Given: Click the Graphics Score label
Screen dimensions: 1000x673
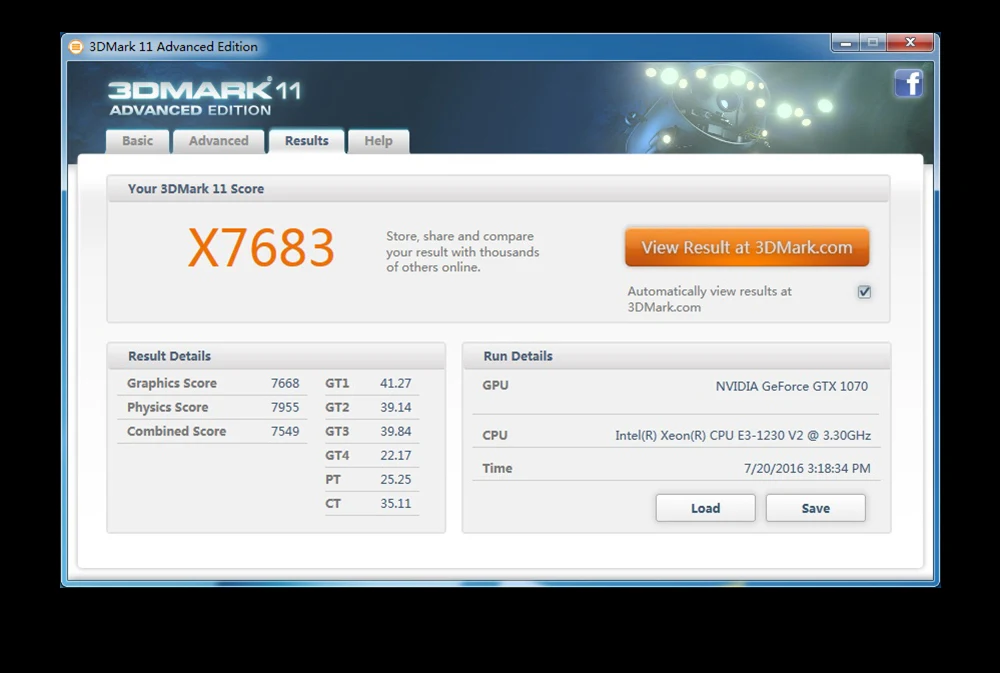Looking at the screenshot, I should [172, 383].
